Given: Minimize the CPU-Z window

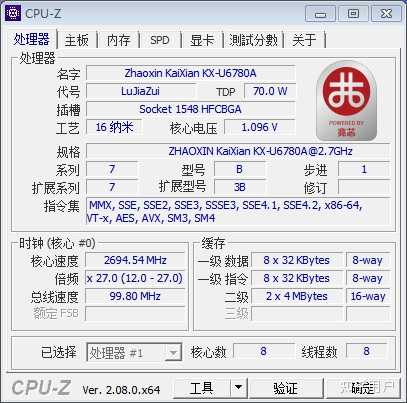Looking at the screenshot, I should tap(320, 14).
